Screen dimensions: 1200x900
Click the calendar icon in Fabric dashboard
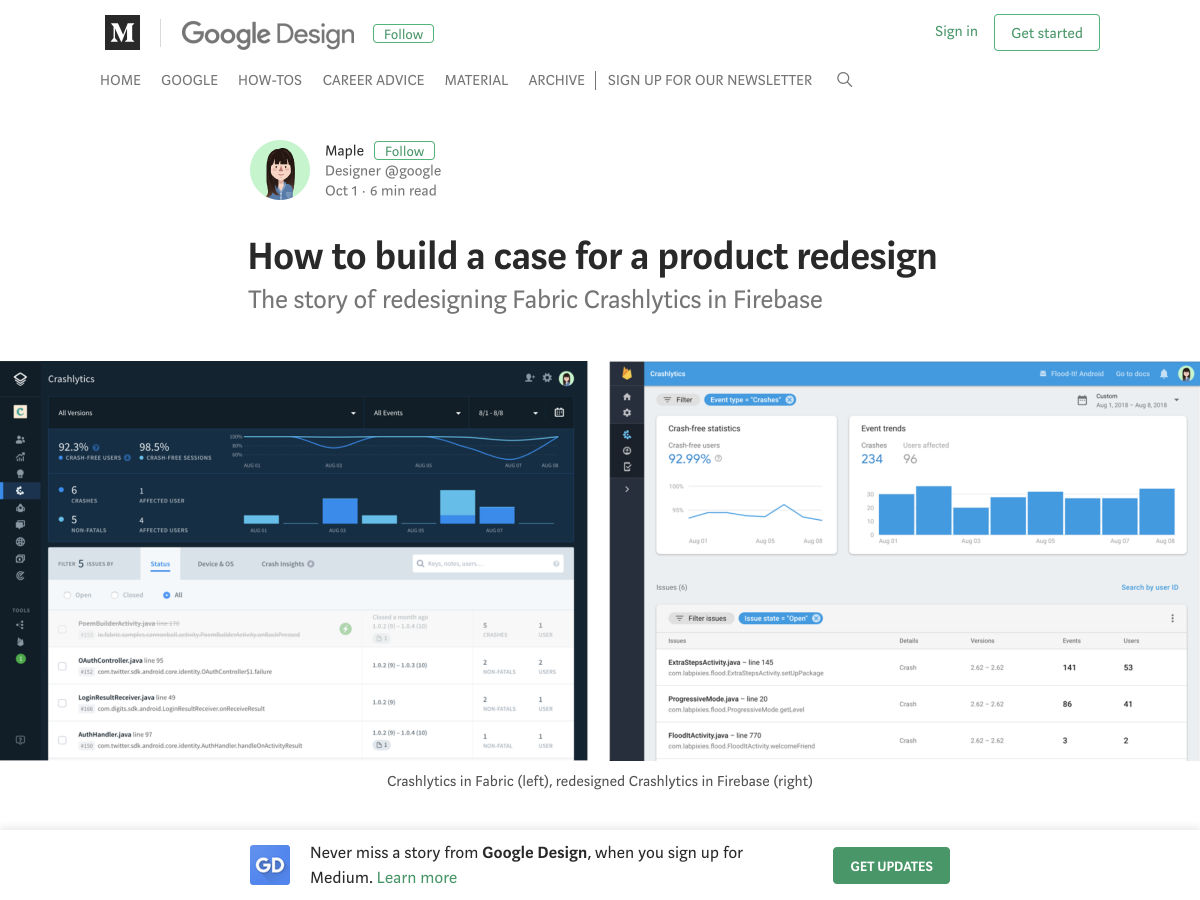(x=559, y=412)
